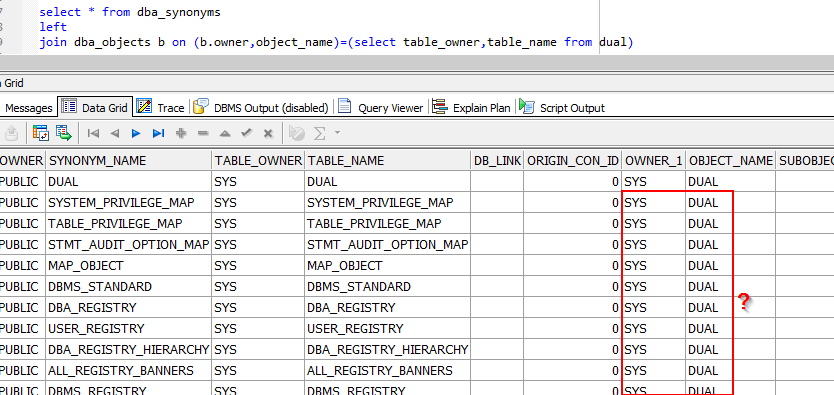Click the post edit checkmark icon
Screen dimensions: 834x395
247,133
